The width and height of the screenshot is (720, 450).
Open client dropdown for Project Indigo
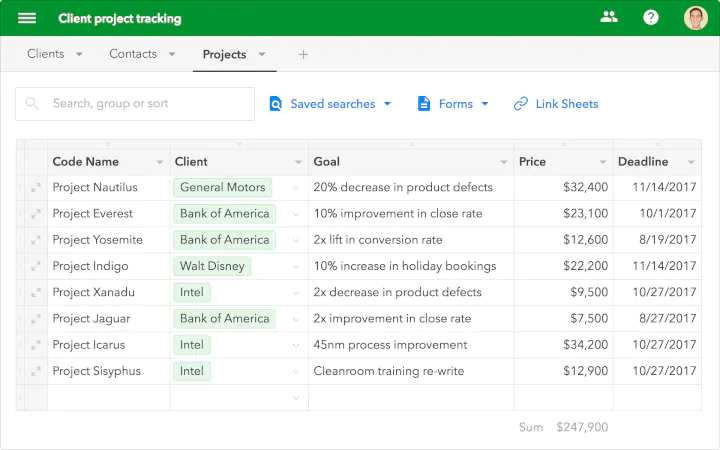(296, 266)
